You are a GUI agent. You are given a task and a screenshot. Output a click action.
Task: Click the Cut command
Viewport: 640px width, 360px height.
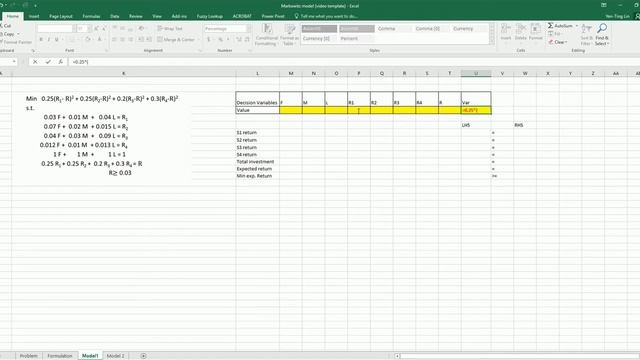click(6, 26)
